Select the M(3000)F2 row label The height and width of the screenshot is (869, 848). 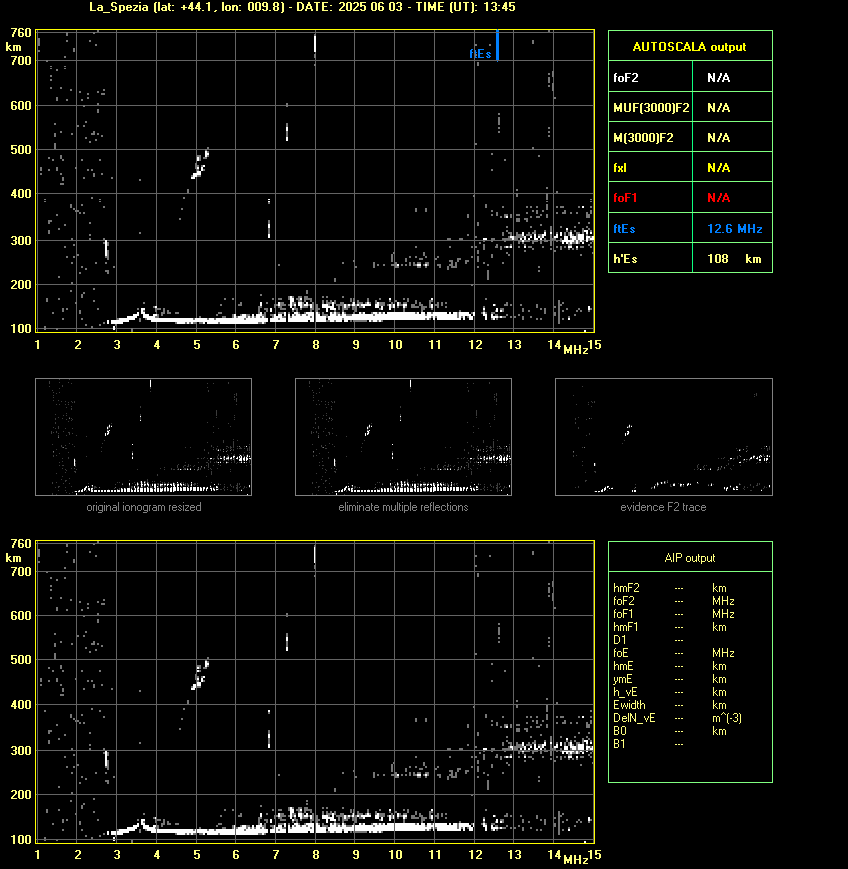(x=643, y=137)
